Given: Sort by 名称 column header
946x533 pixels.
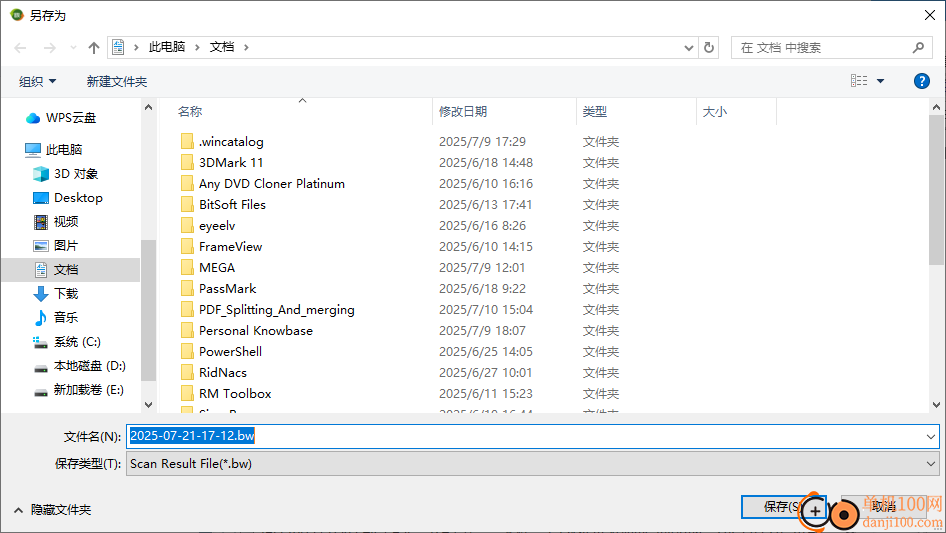Looking at the screenshot, I should click(x=190, y=112).
